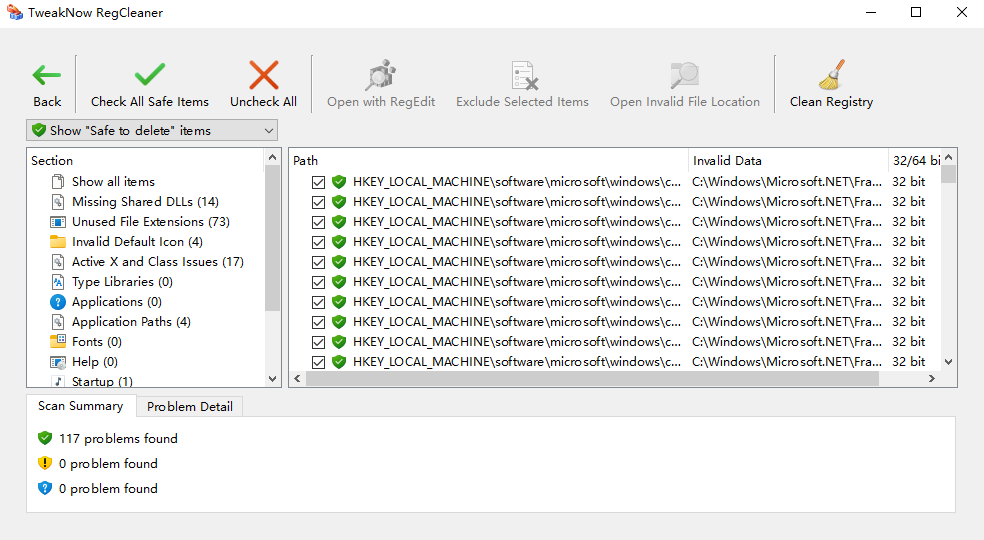Click the green Back arrow icon
The image size is (984, 540).
(x=47, y=75)
